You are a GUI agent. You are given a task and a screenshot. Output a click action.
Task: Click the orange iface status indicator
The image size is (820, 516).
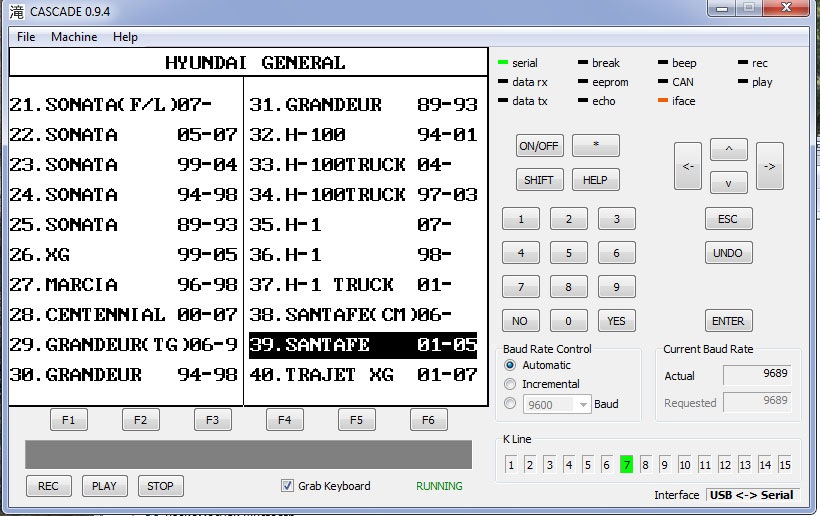pos(663,100)
